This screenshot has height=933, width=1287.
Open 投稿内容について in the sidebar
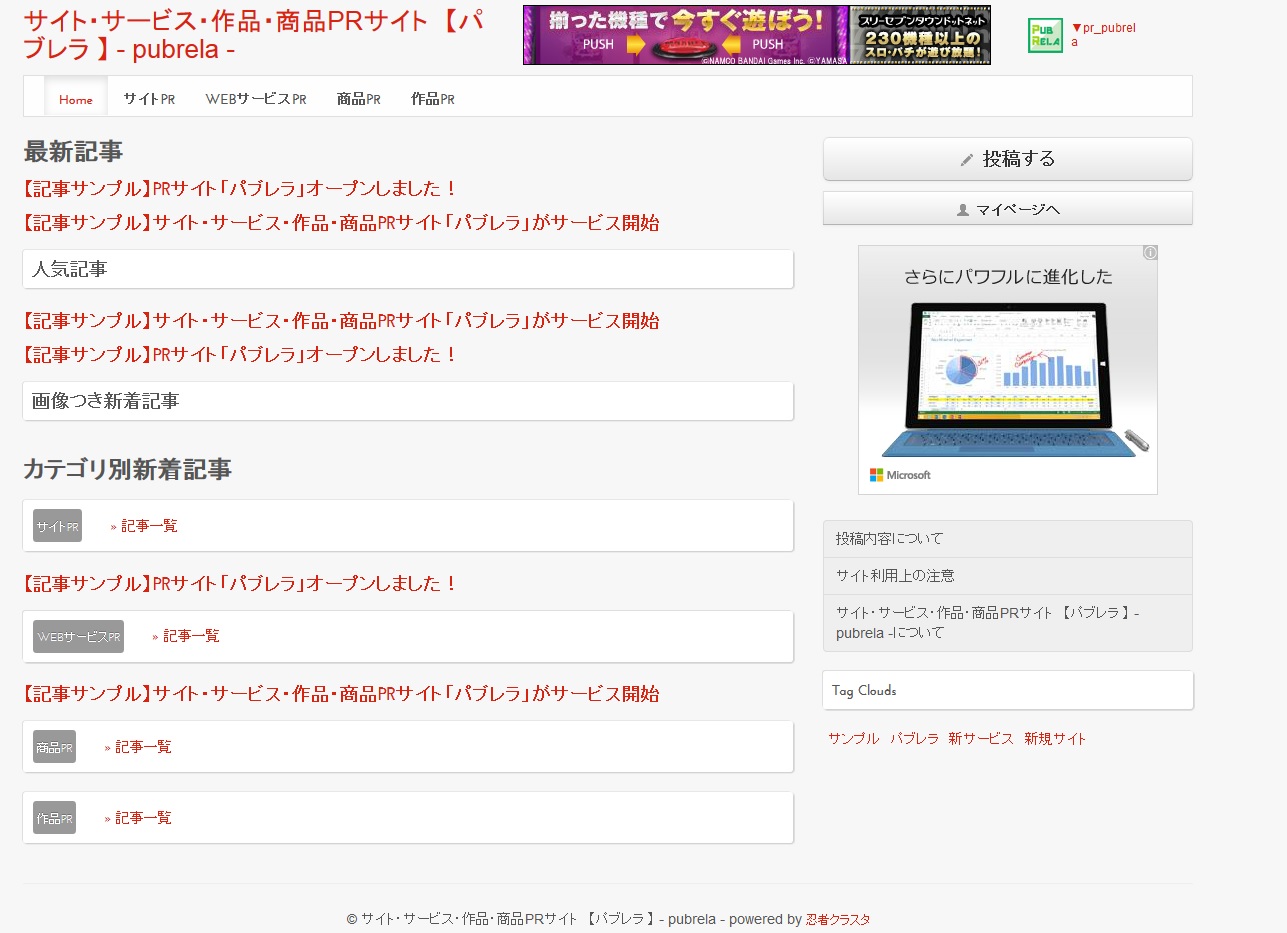click(x=889, y=539)
